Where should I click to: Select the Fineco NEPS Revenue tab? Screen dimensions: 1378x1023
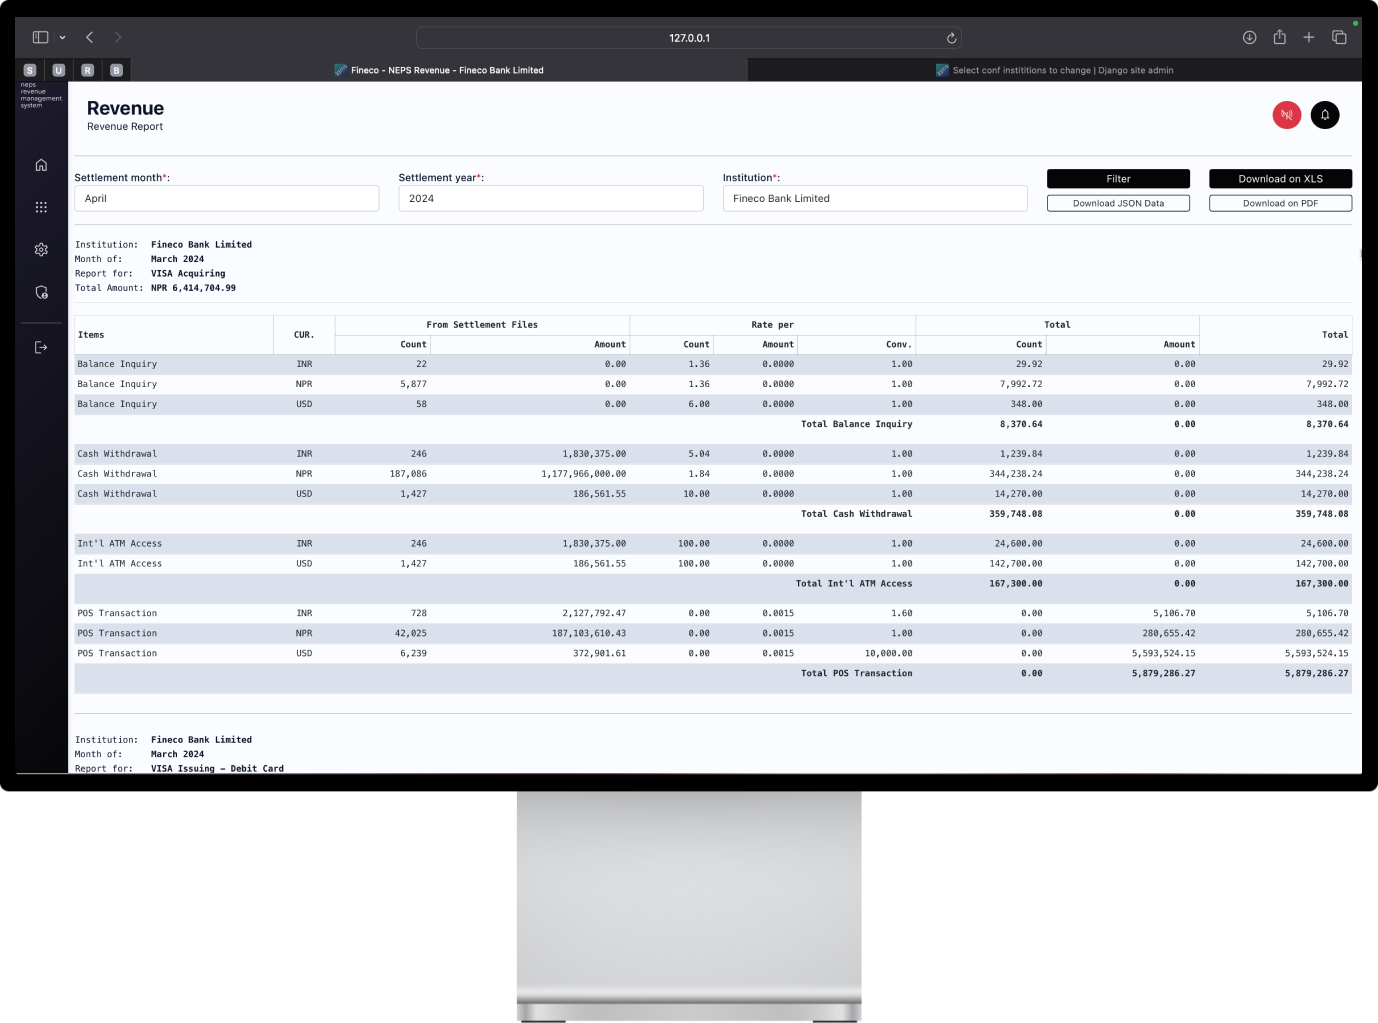tap(440, 70)
